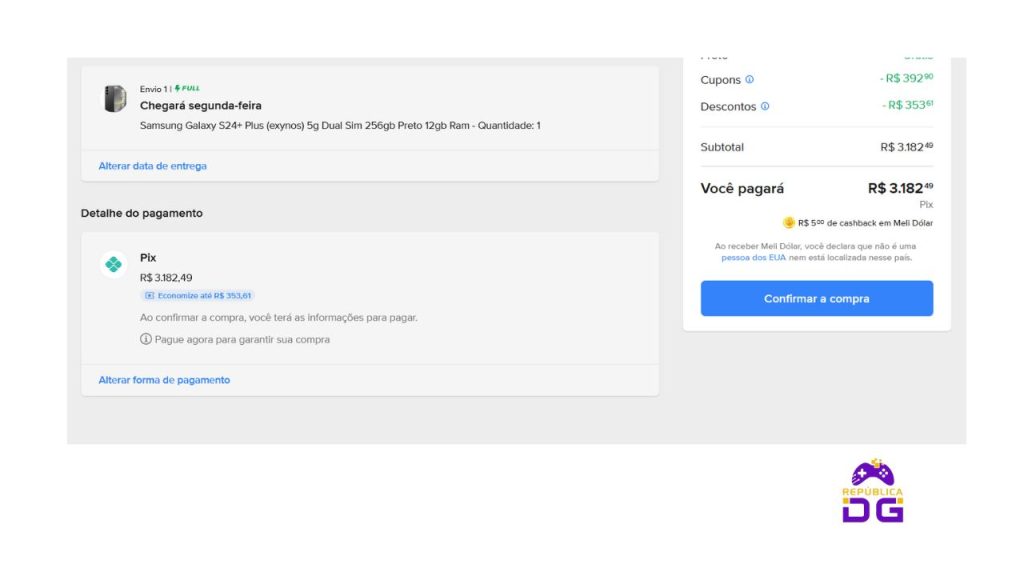Click the info icon before Pague agora
Screen dimensions: 1024x576
tap(146, 339)
